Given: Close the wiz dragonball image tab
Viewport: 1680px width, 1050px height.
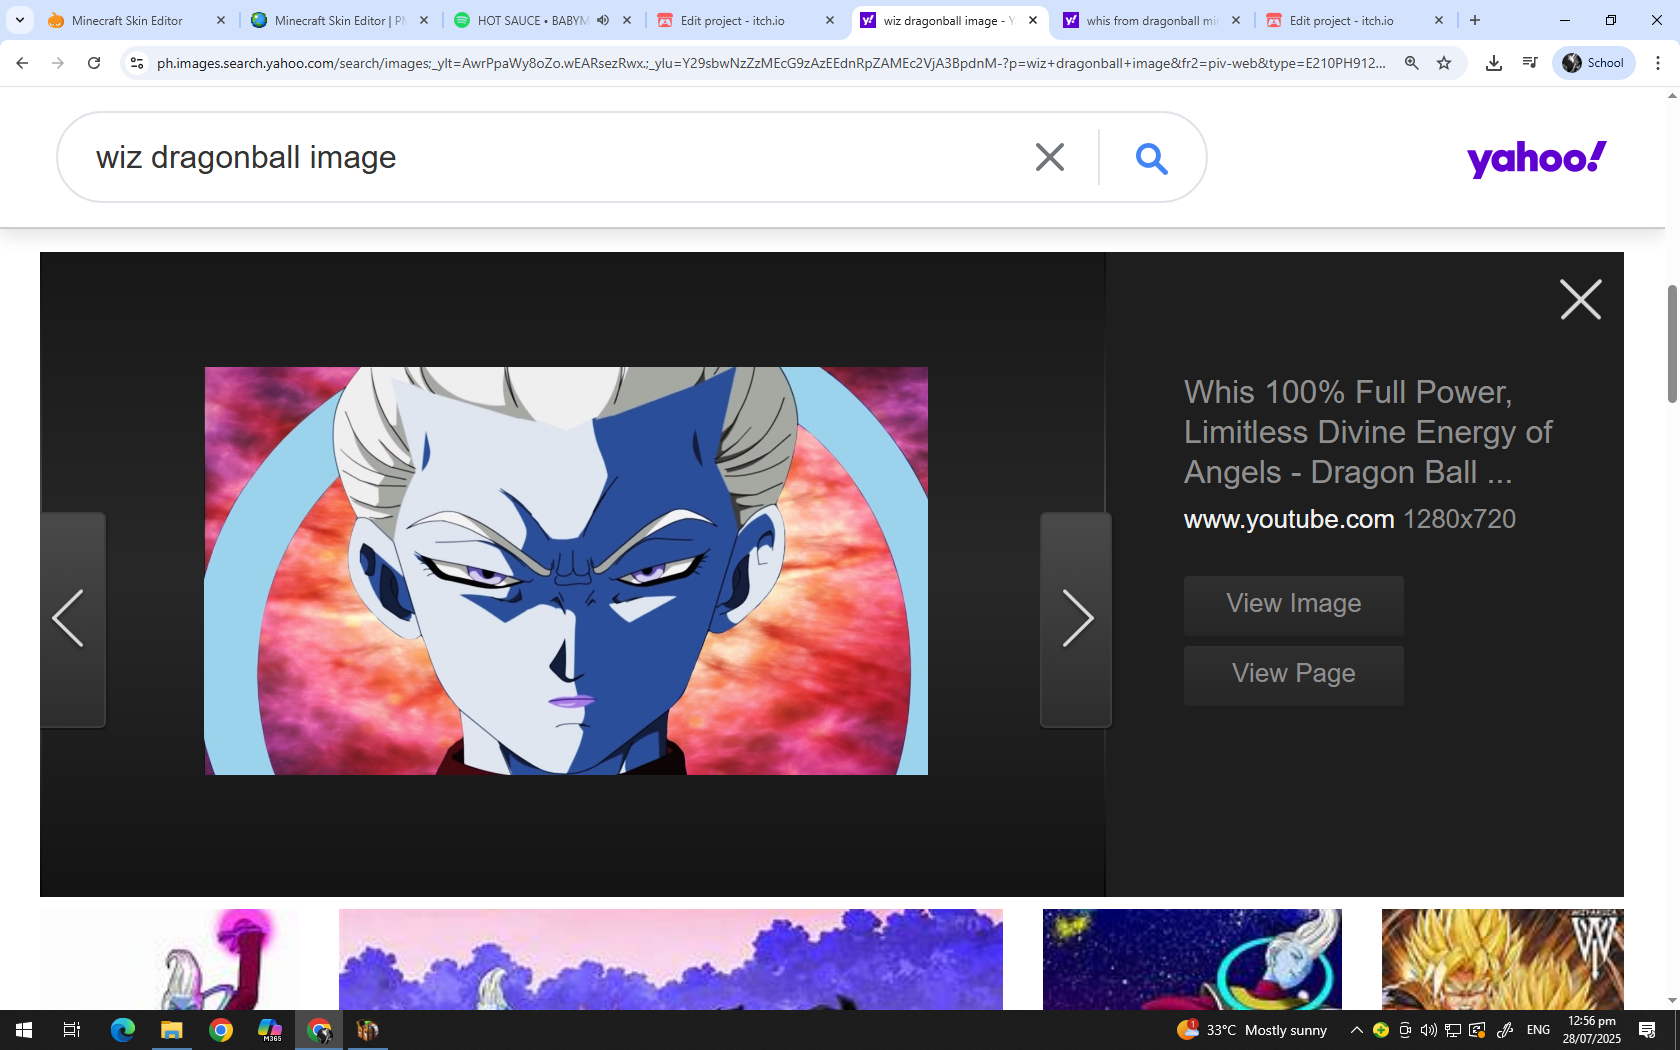Looking at the screenshot, I should click(1033, 20).
